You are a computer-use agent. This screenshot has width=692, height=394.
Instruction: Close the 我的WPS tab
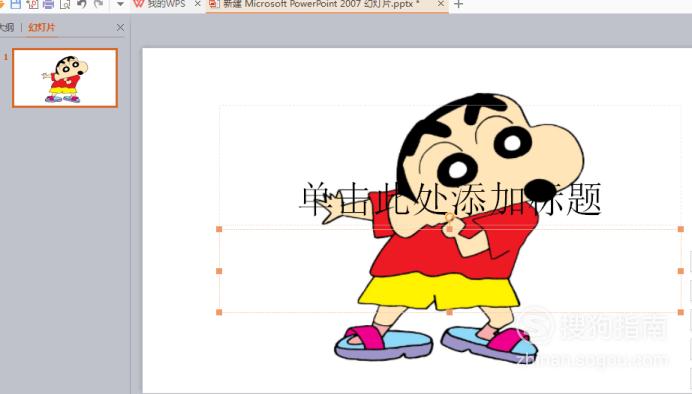[197, 4]
